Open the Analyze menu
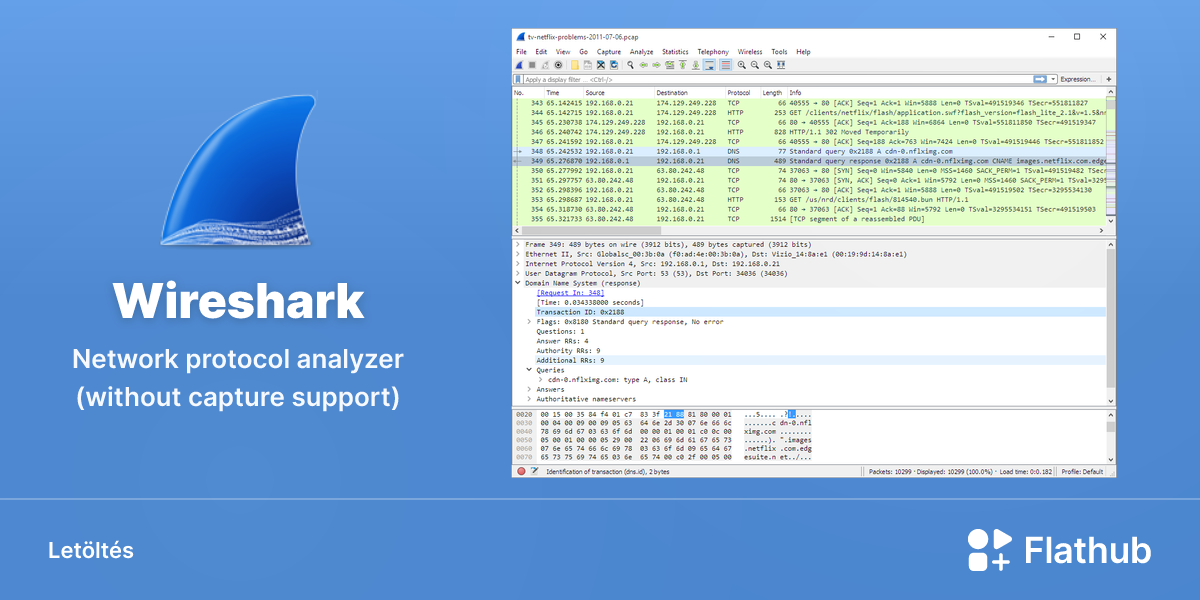 point(642,52)
